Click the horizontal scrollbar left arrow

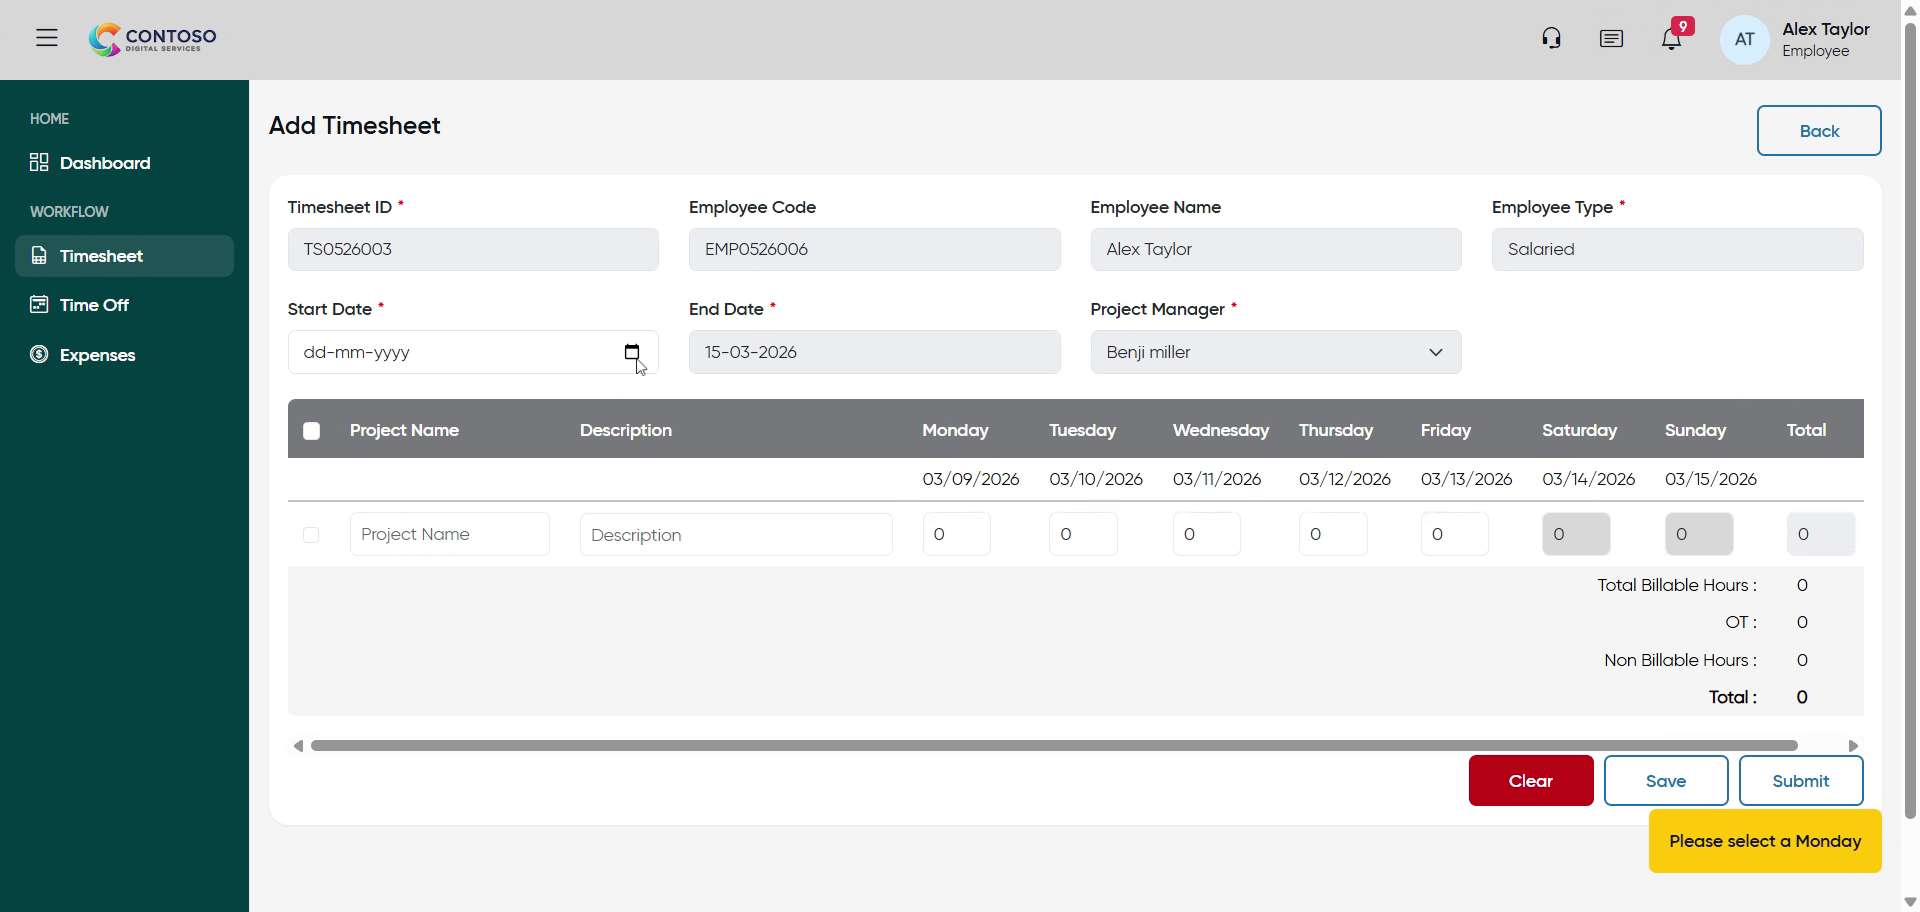(x=298, y=746)
